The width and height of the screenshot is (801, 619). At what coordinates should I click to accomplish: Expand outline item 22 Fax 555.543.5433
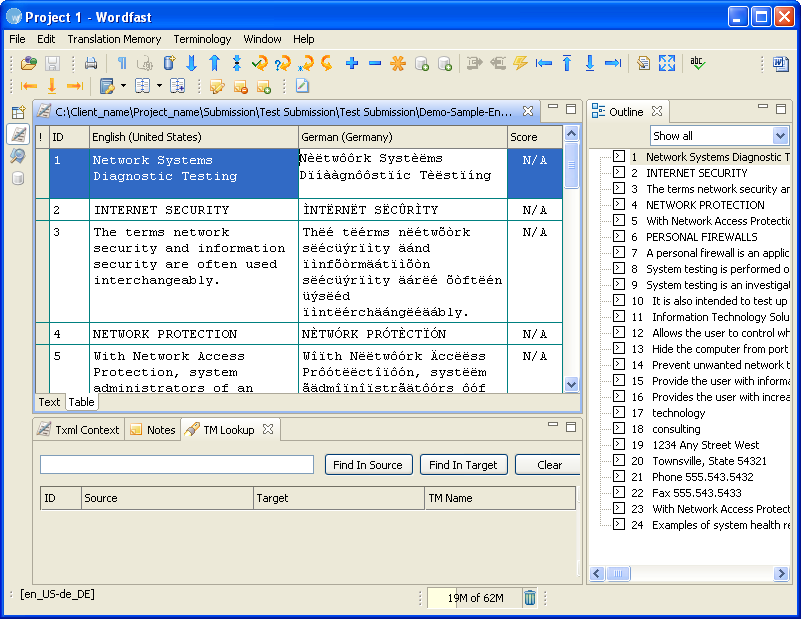tap(619, 492)
